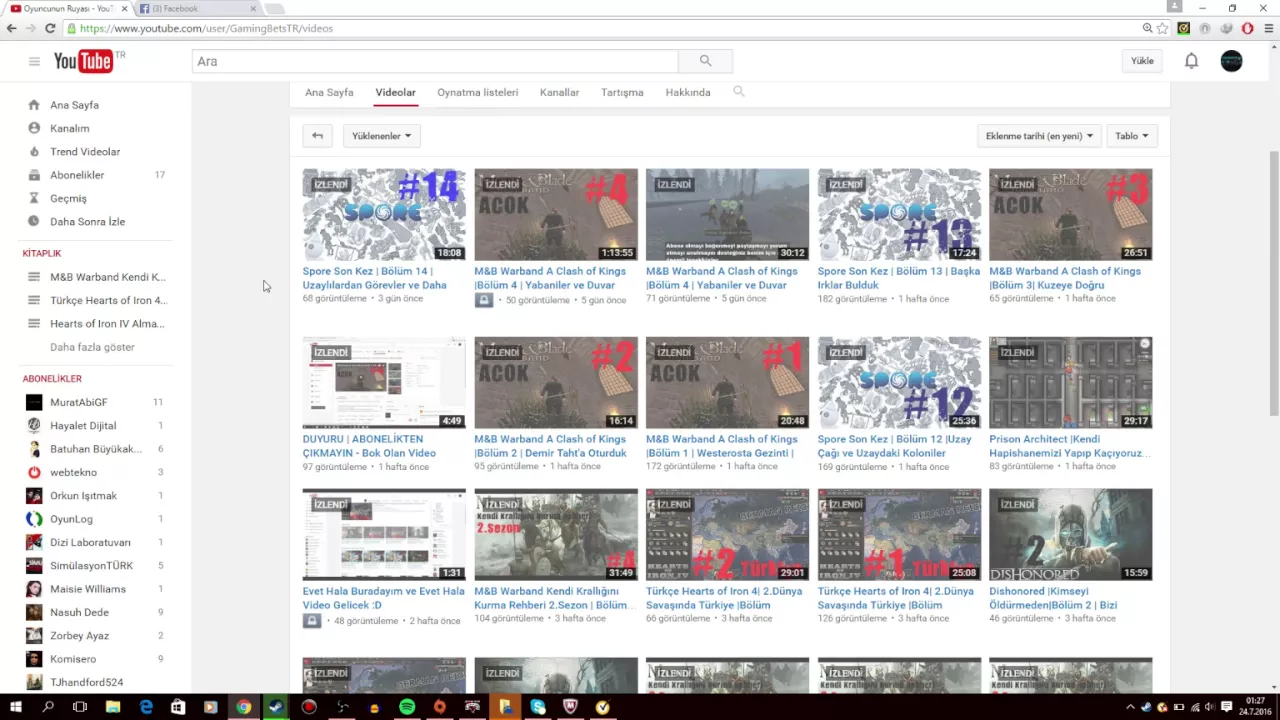Open Maisie Williams subscription channel

pos(87,589)
